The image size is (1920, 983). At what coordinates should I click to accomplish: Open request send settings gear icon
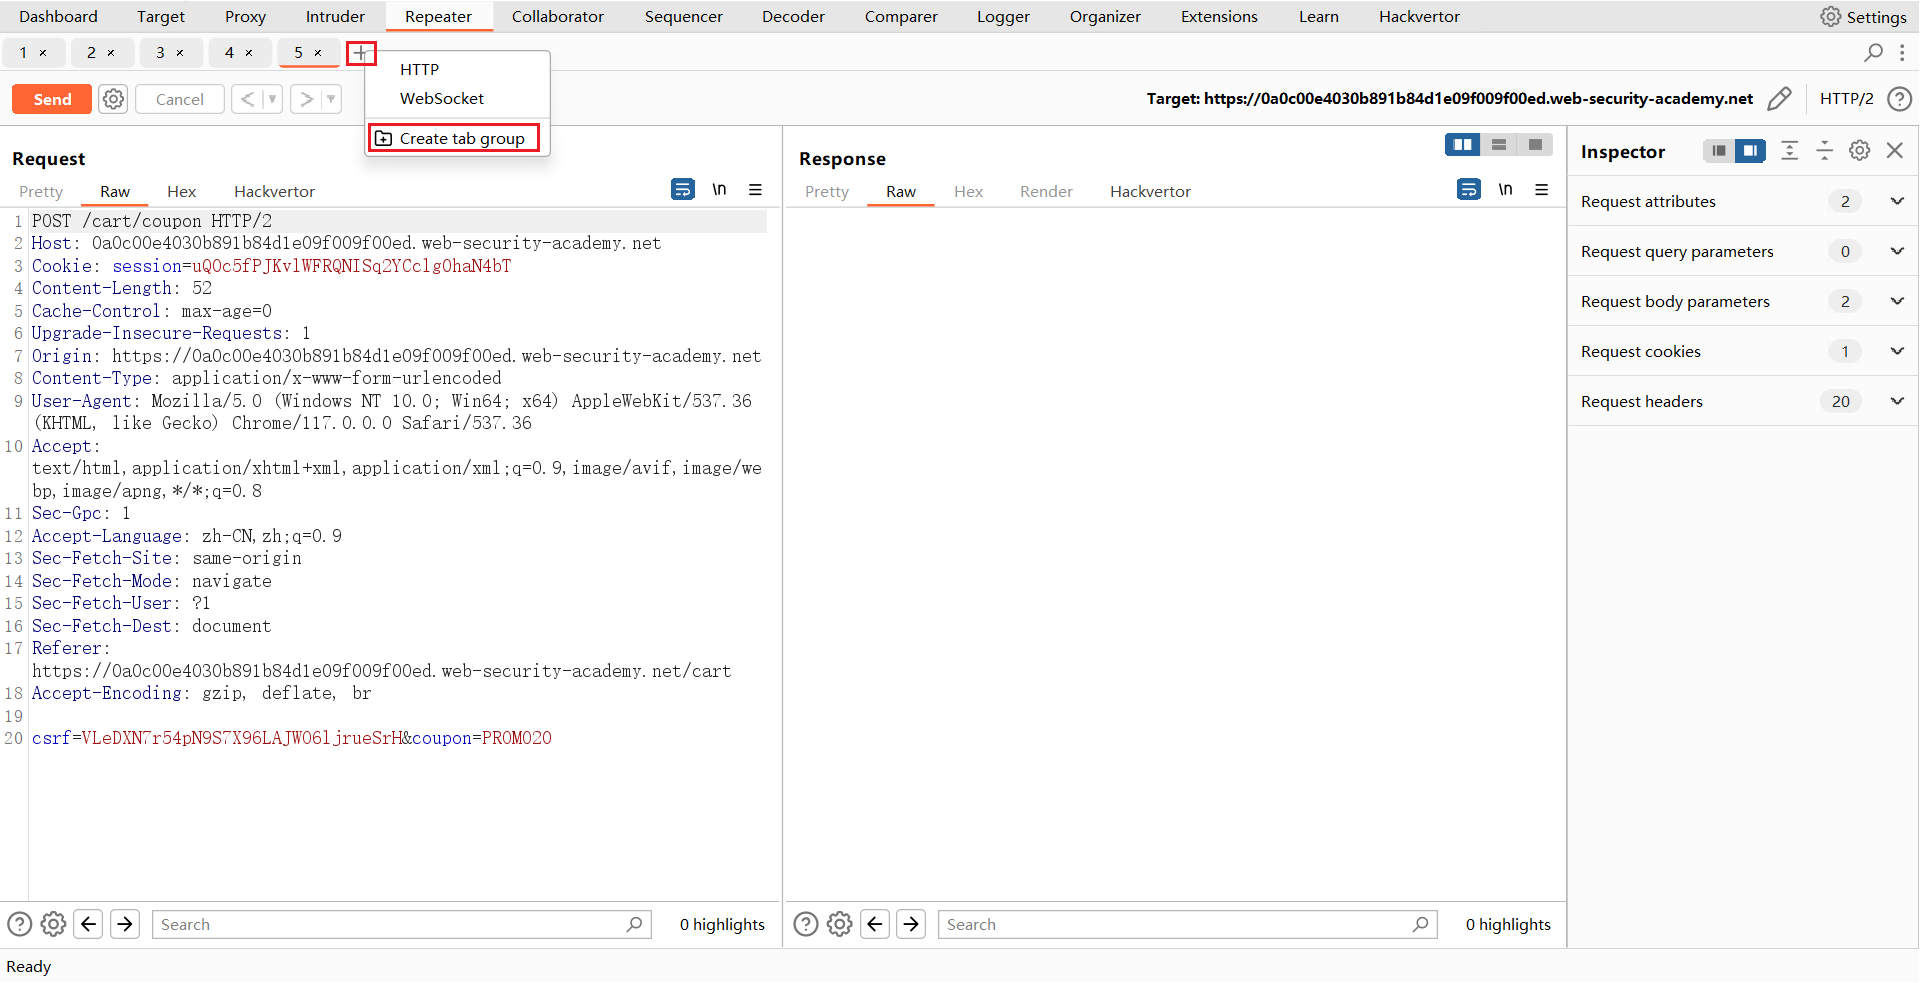click(114, 99)
